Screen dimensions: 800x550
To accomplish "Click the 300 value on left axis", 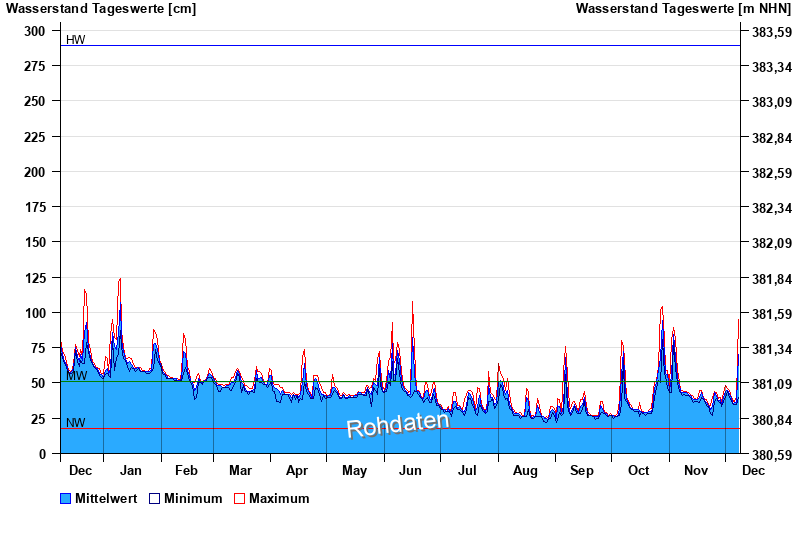I will click(35, 31).
